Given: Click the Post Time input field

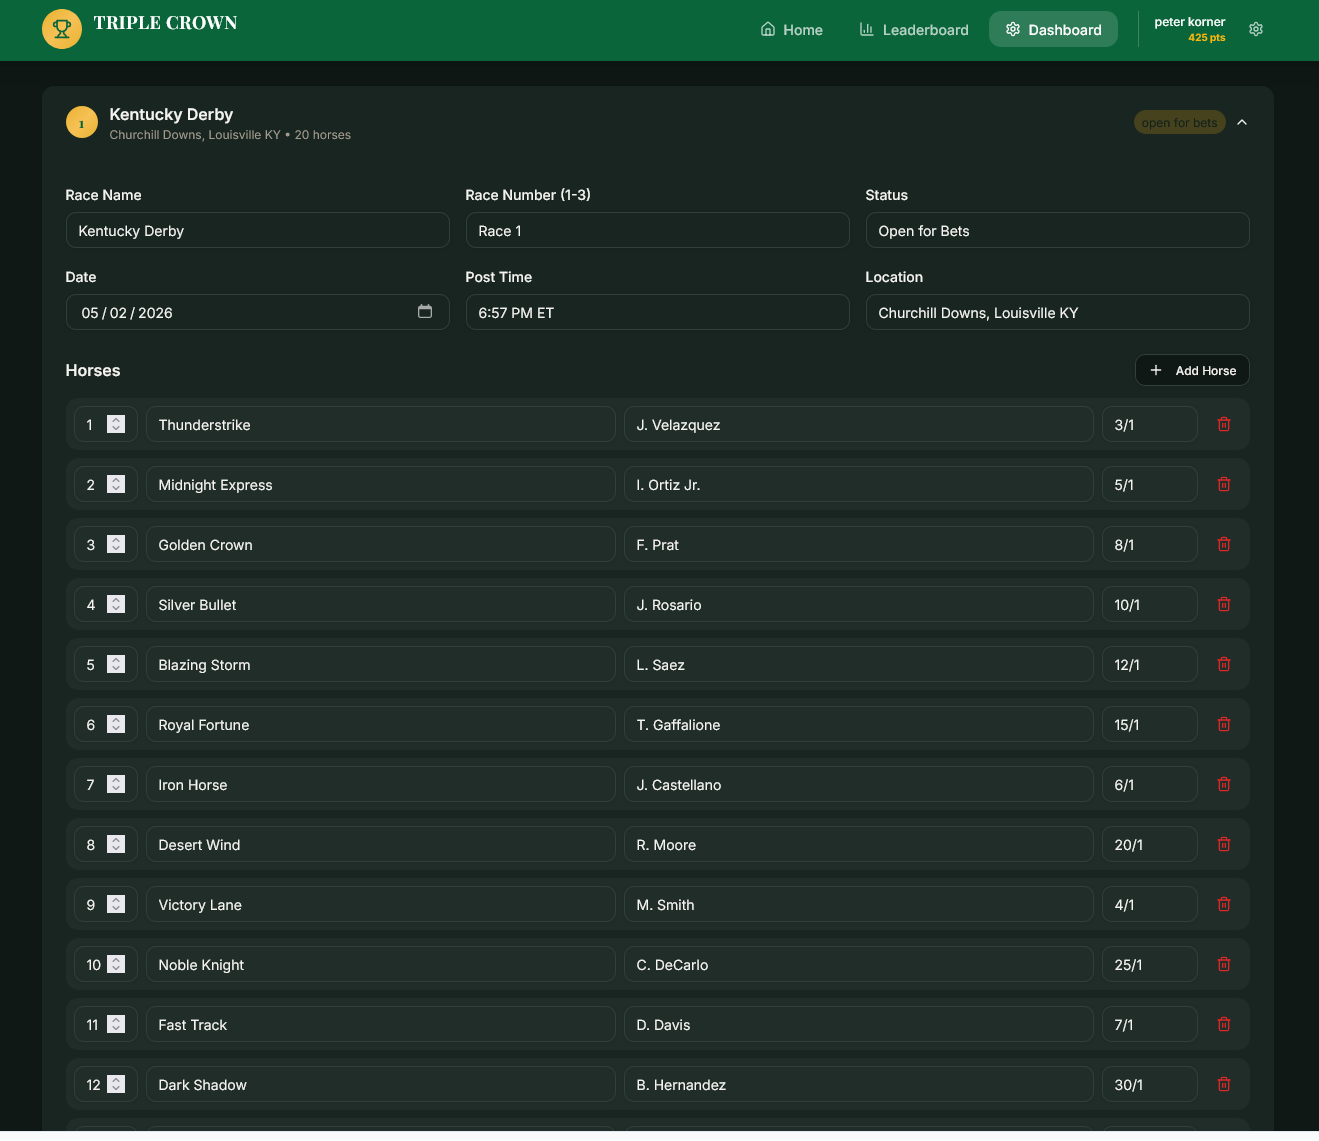Looking at the screenshot, I should click(x=657, y=312).
